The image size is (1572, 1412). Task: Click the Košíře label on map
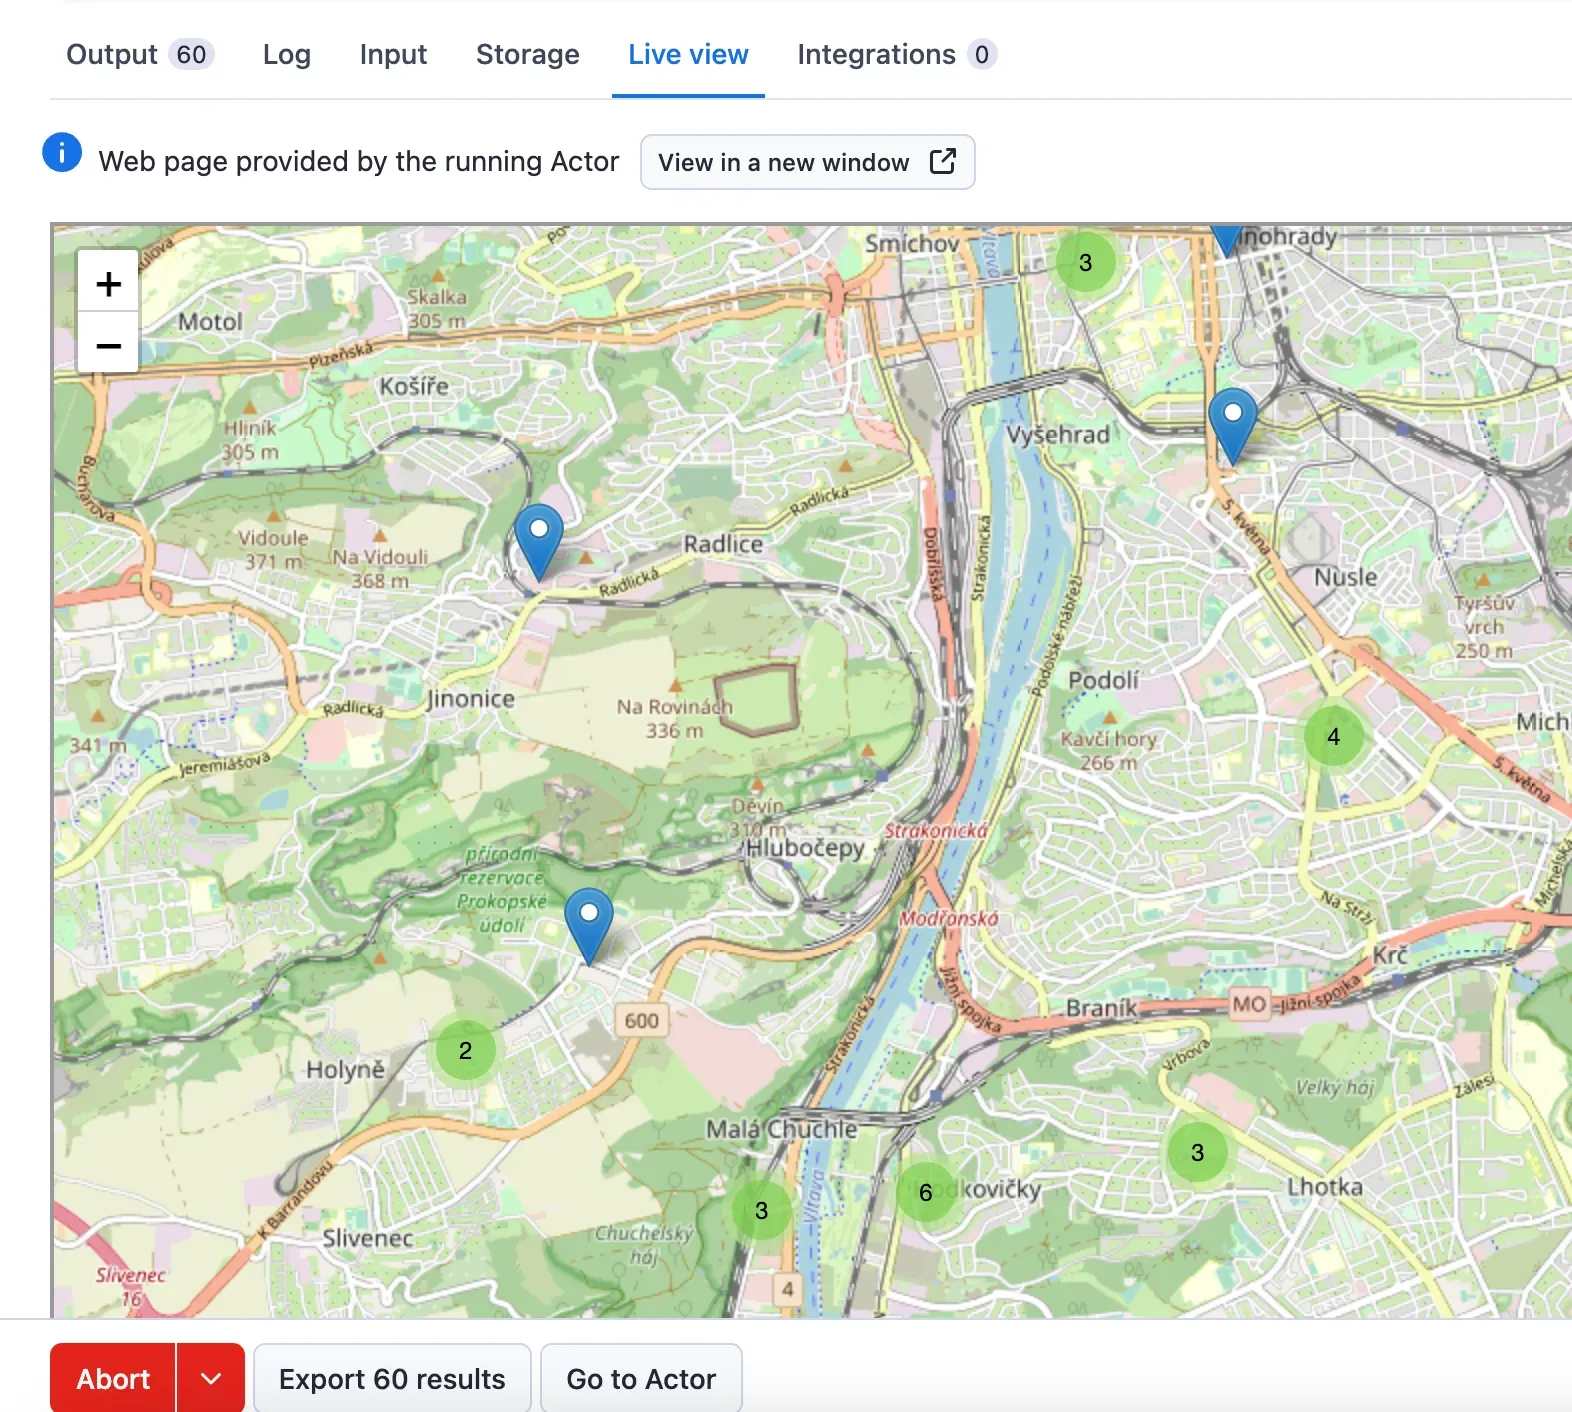click(x=414, y=385)
